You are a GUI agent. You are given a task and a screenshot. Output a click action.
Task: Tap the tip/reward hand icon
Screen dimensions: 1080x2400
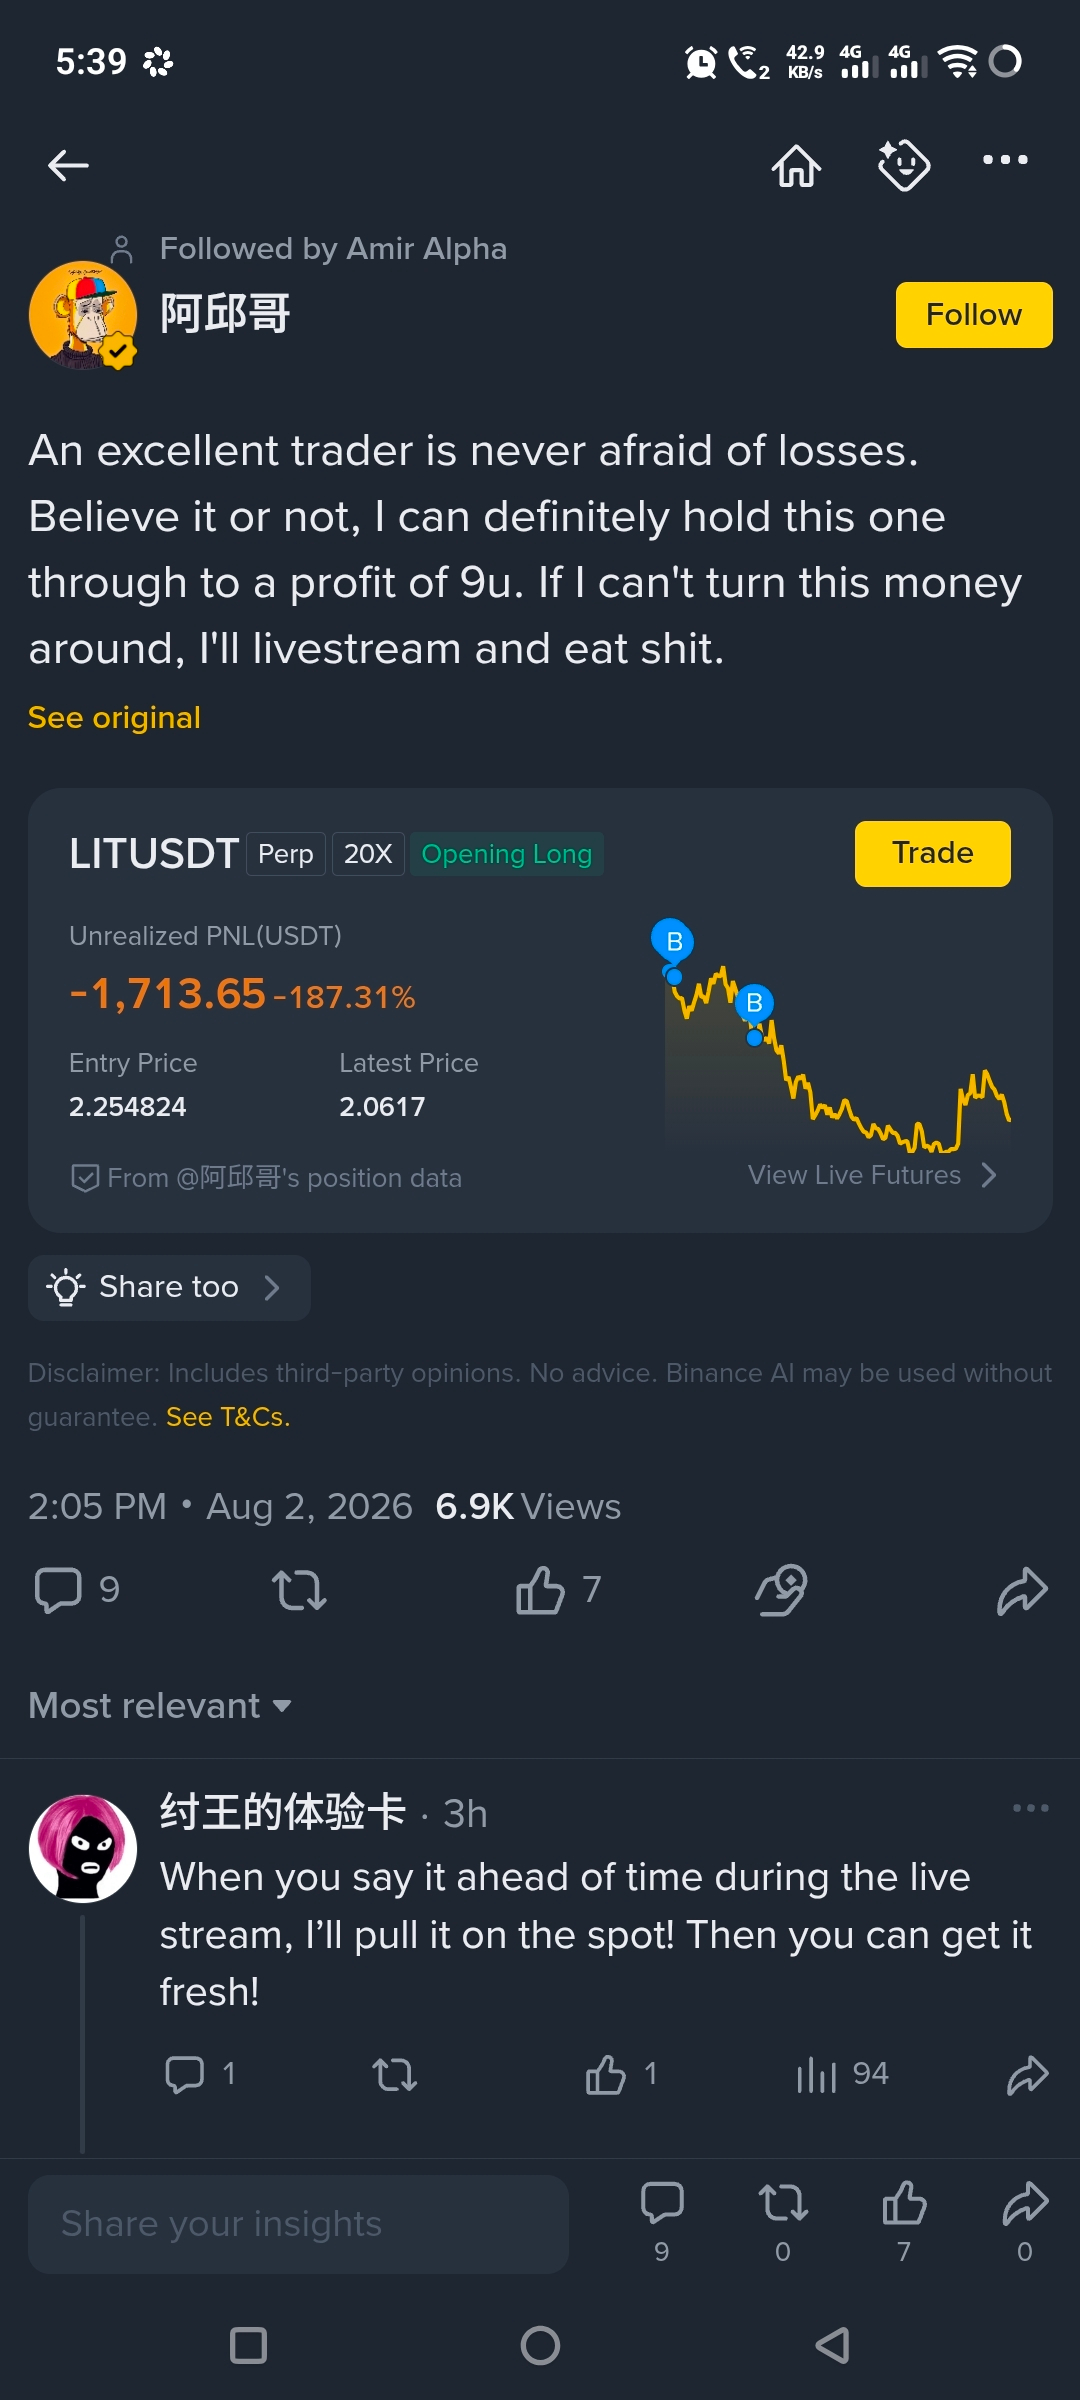tap(781, 1589)
